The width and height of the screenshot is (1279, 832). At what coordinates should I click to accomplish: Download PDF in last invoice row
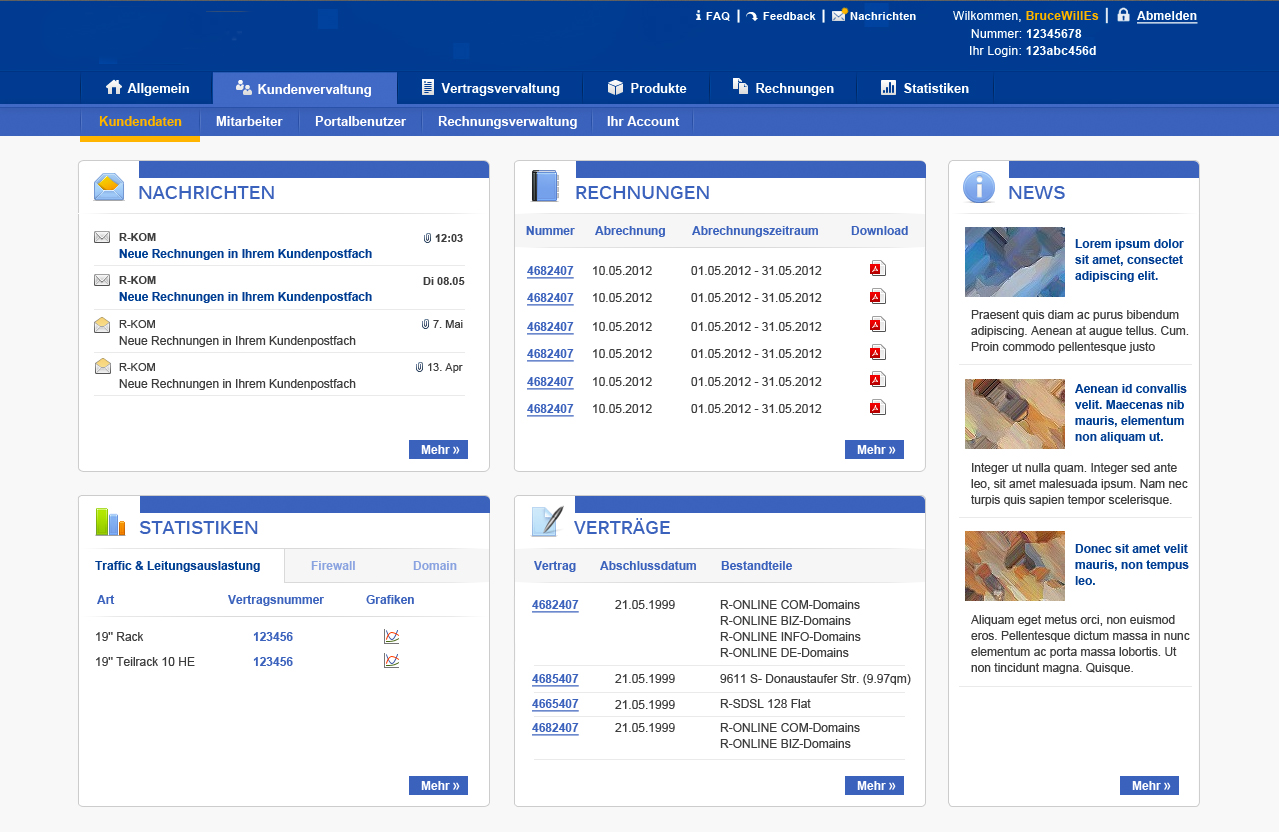(877, 407)
